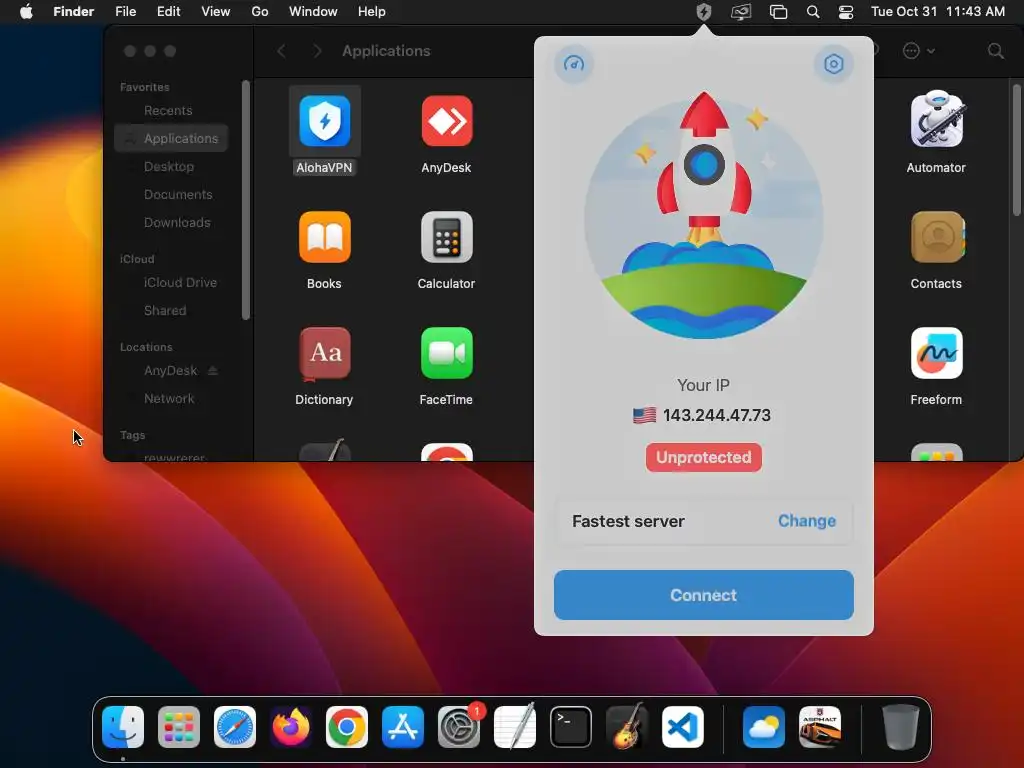The height and width of the screenshot is (768, 1024).
Task: Open the View menu
Action: 216,12
